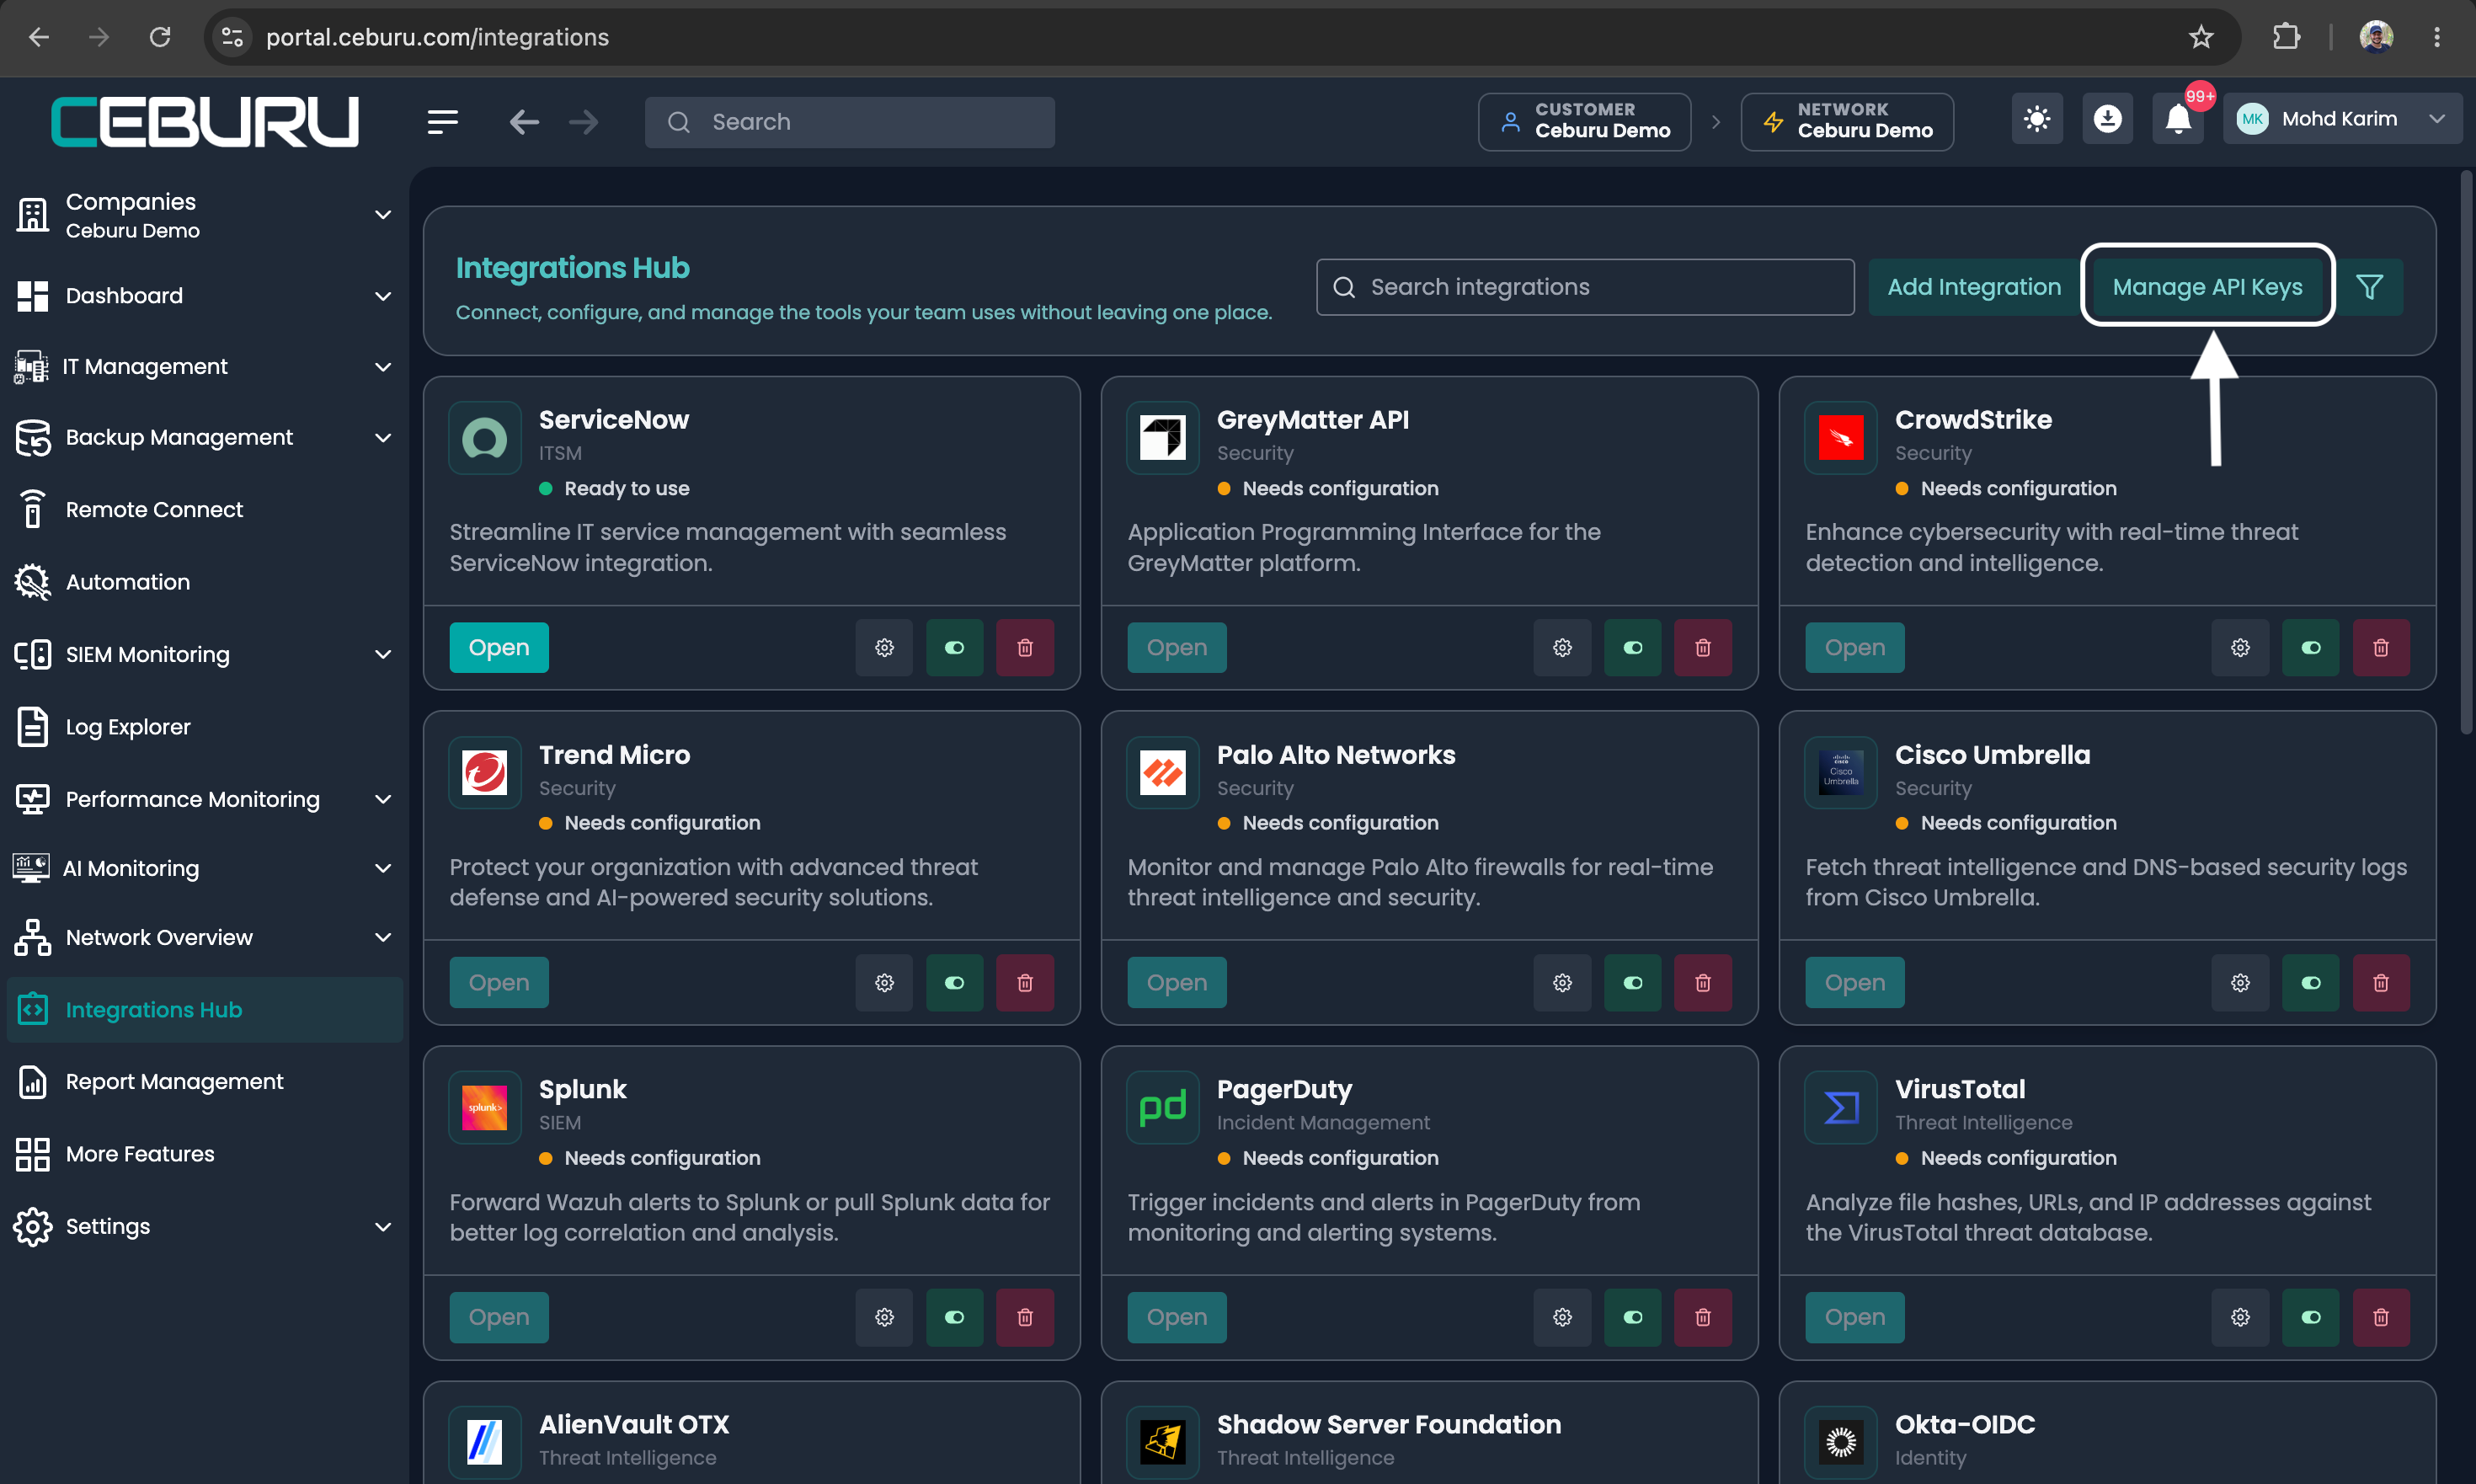The width and height of the screenshot is (2476, 1484).
Task: Expand the SIEM Monitoring chevron
Action: [382, 654]
